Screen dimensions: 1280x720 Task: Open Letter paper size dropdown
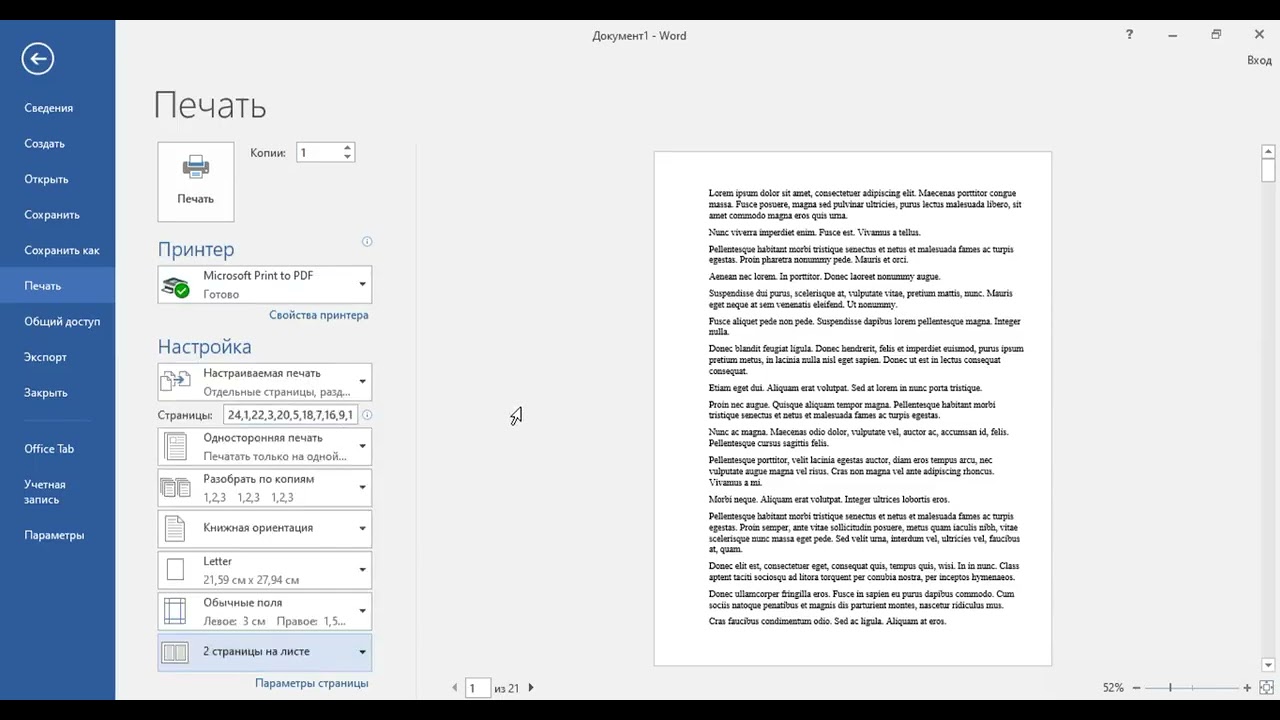pos(265,570)
